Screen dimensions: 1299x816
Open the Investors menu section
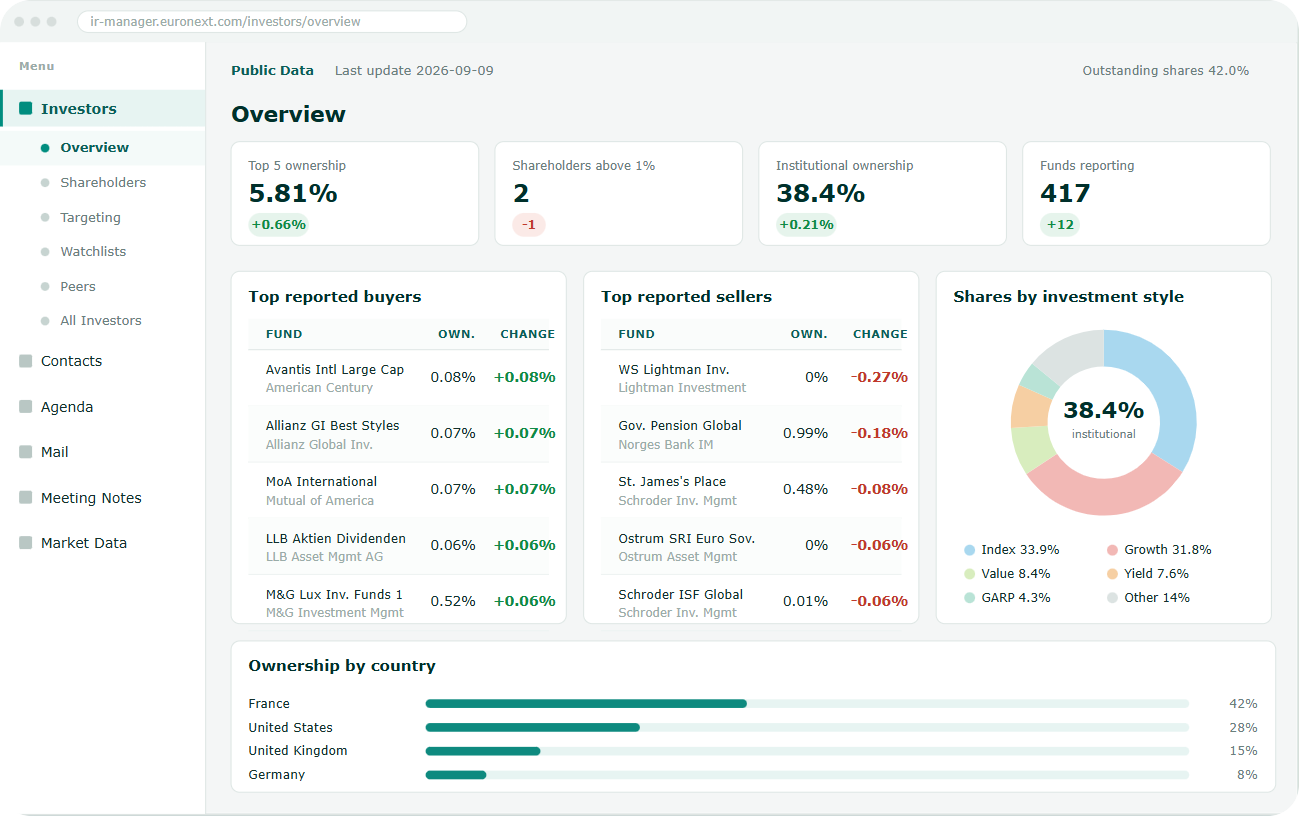(x=102, y=108)
